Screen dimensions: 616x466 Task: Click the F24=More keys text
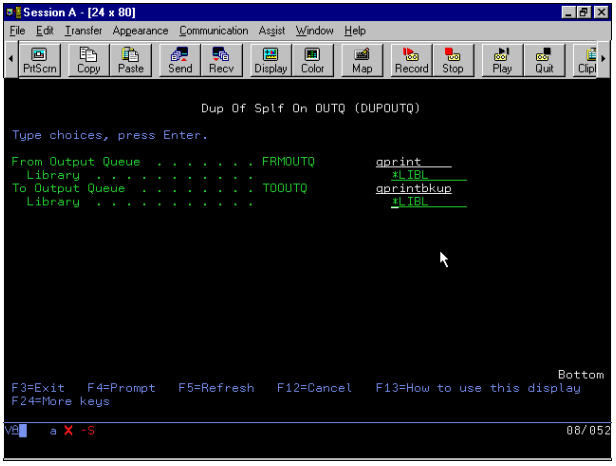[60, 402]
